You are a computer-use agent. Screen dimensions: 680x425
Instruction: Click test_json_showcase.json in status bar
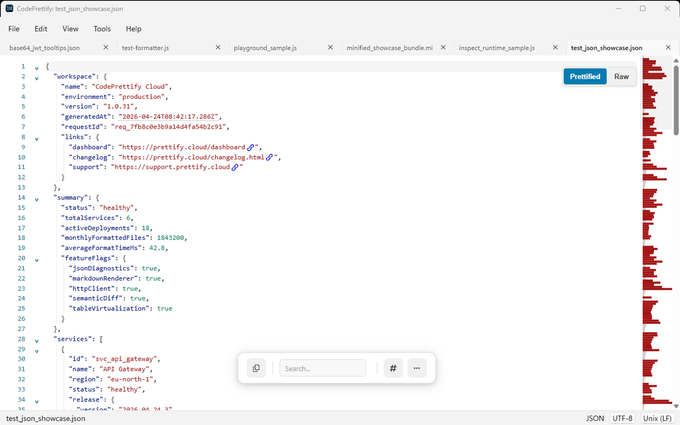46,418
